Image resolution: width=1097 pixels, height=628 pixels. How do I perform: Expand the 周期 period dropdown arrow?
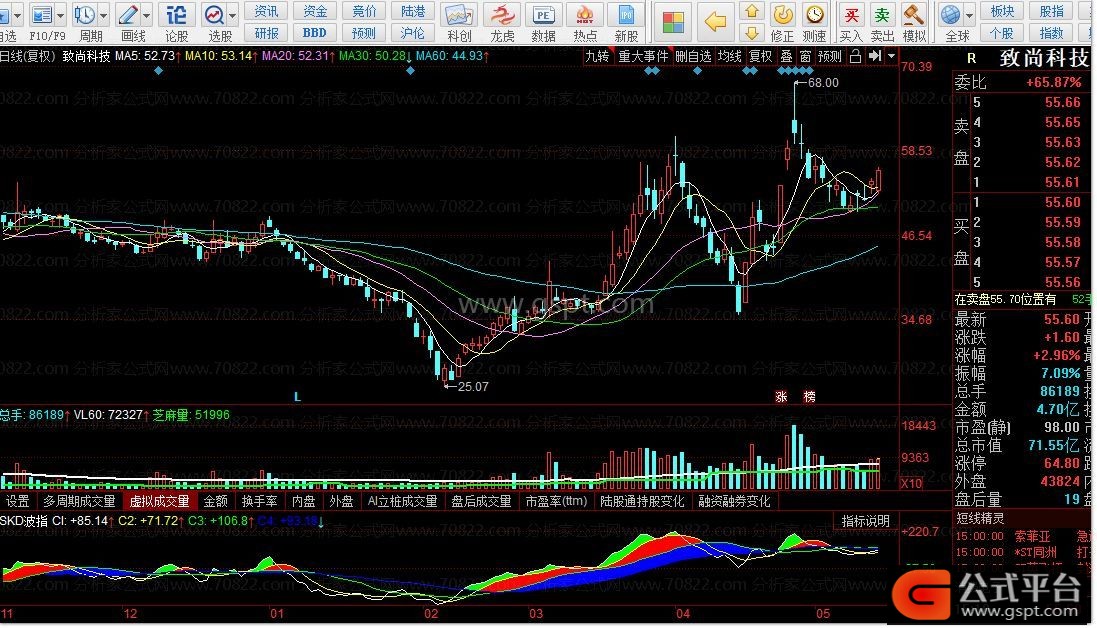coord(104,14)
